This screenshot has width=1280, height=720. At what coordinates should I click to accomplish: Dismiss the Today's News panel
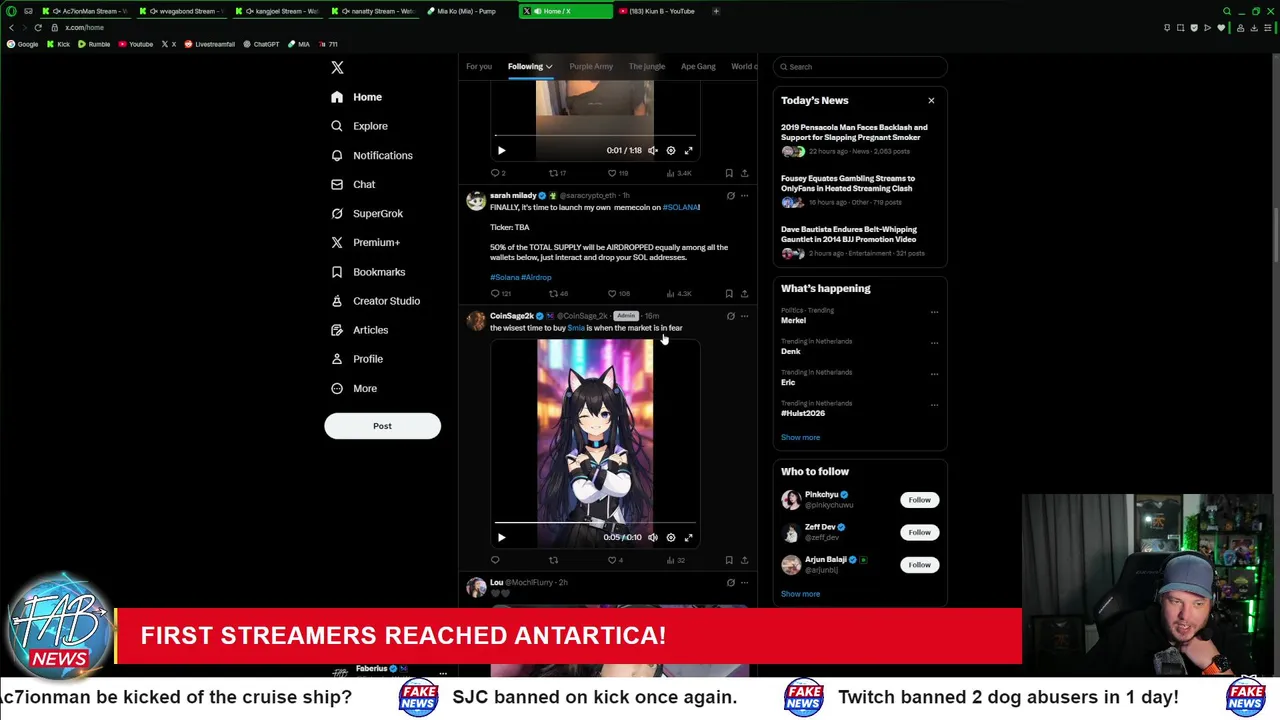coord(931,100)
